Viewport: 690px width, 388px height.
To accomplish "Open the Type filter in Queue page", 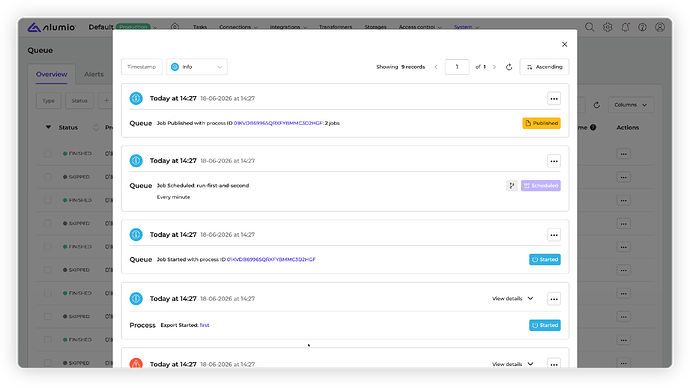I will (x=48, y=101).
